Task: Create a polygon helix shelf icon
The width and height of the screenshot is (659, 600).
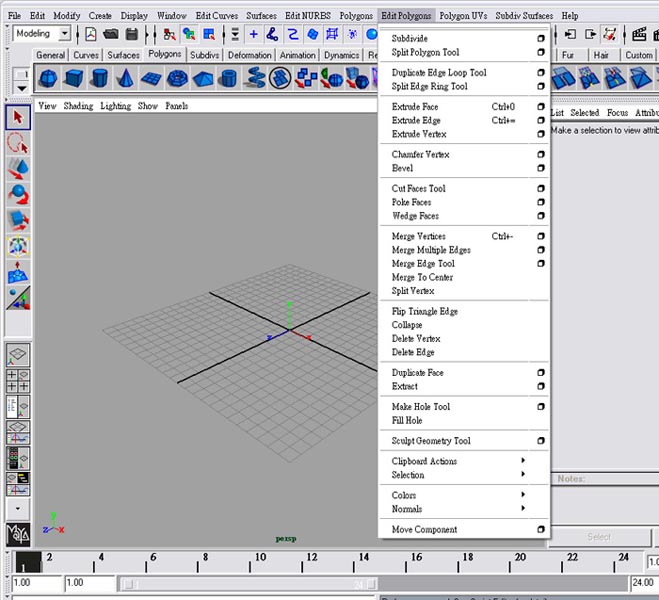Action: pyautogui.click(x=255, y=79)
